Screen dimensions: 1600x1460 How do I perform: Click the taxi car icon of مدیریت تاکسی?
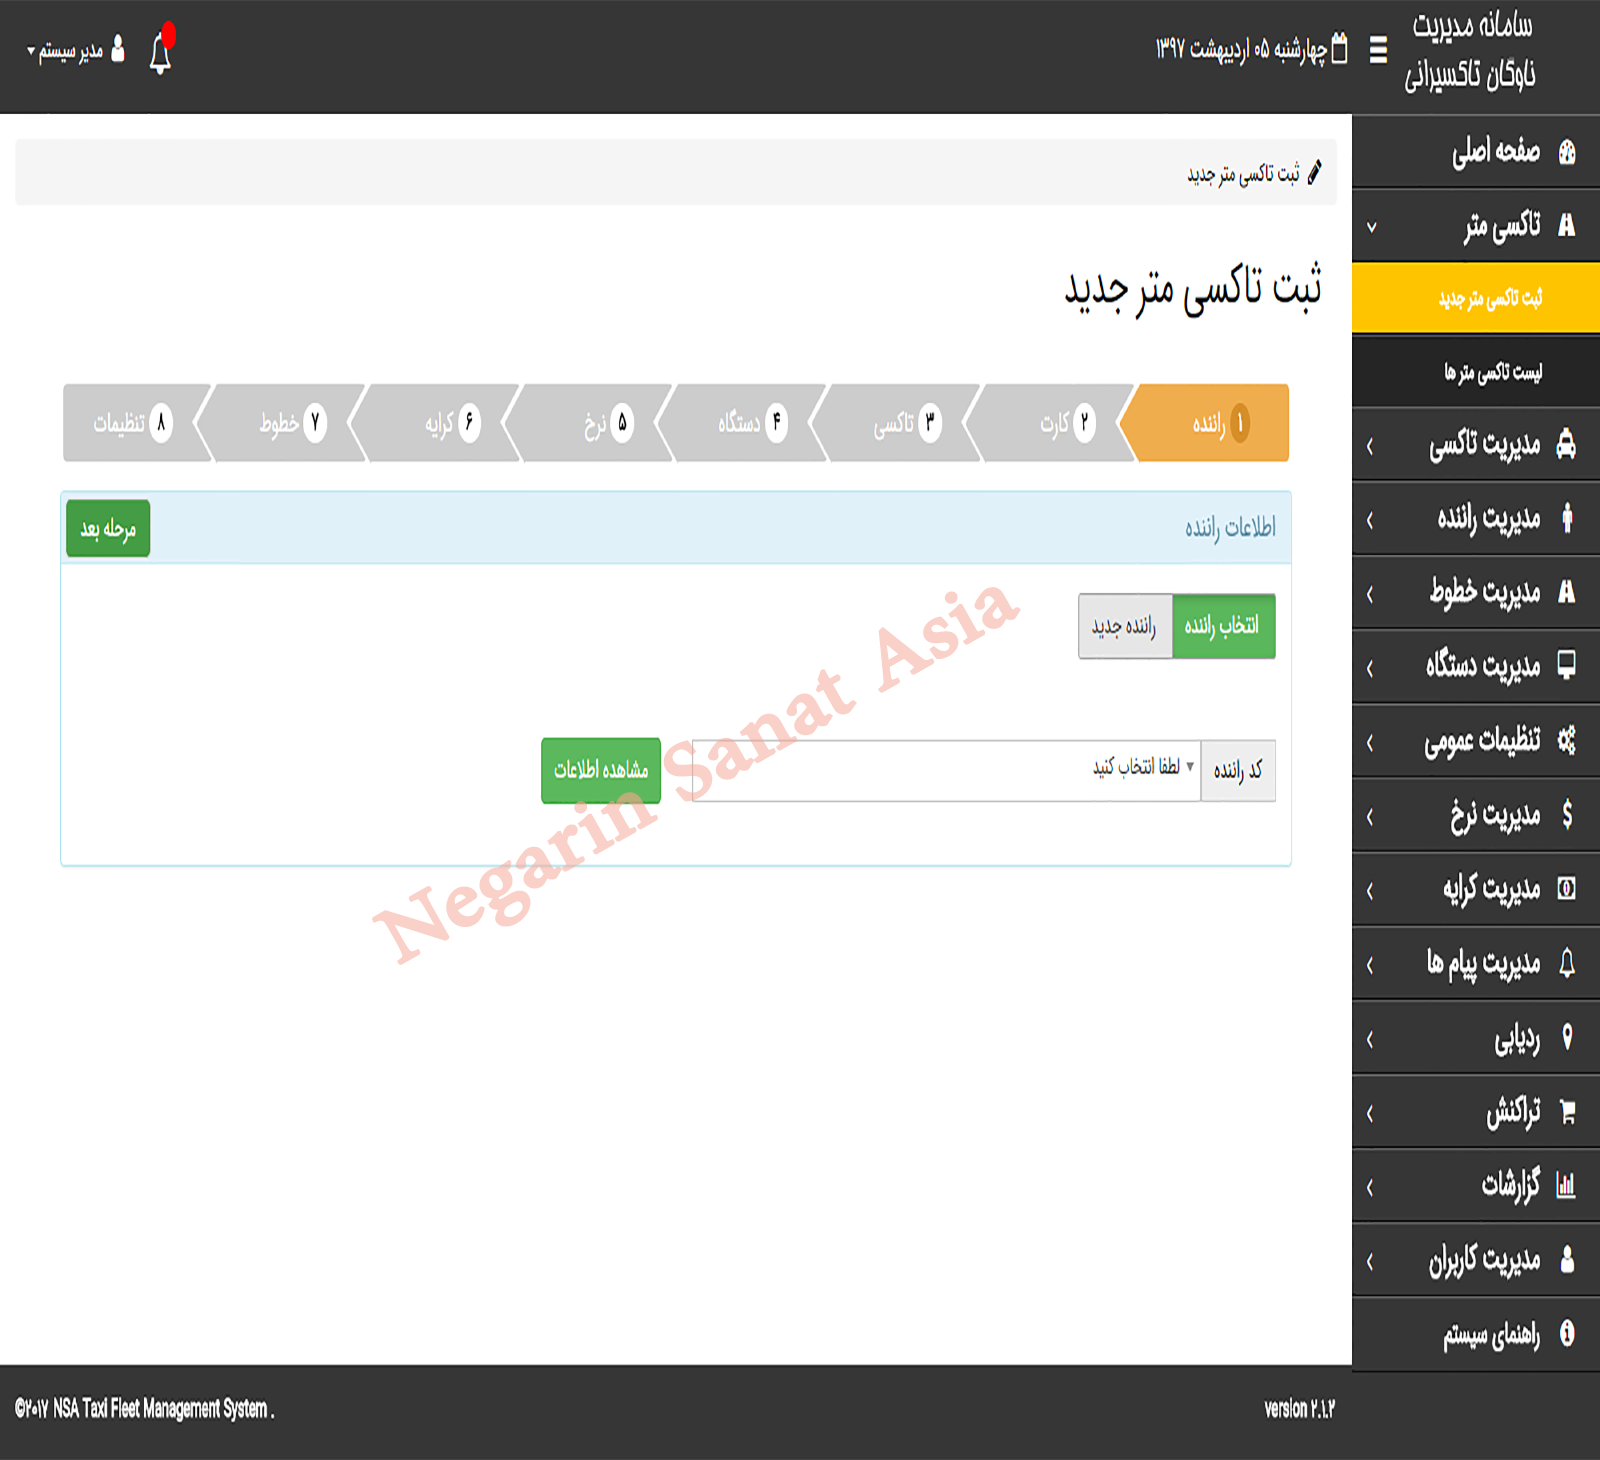pos(1567,444)
